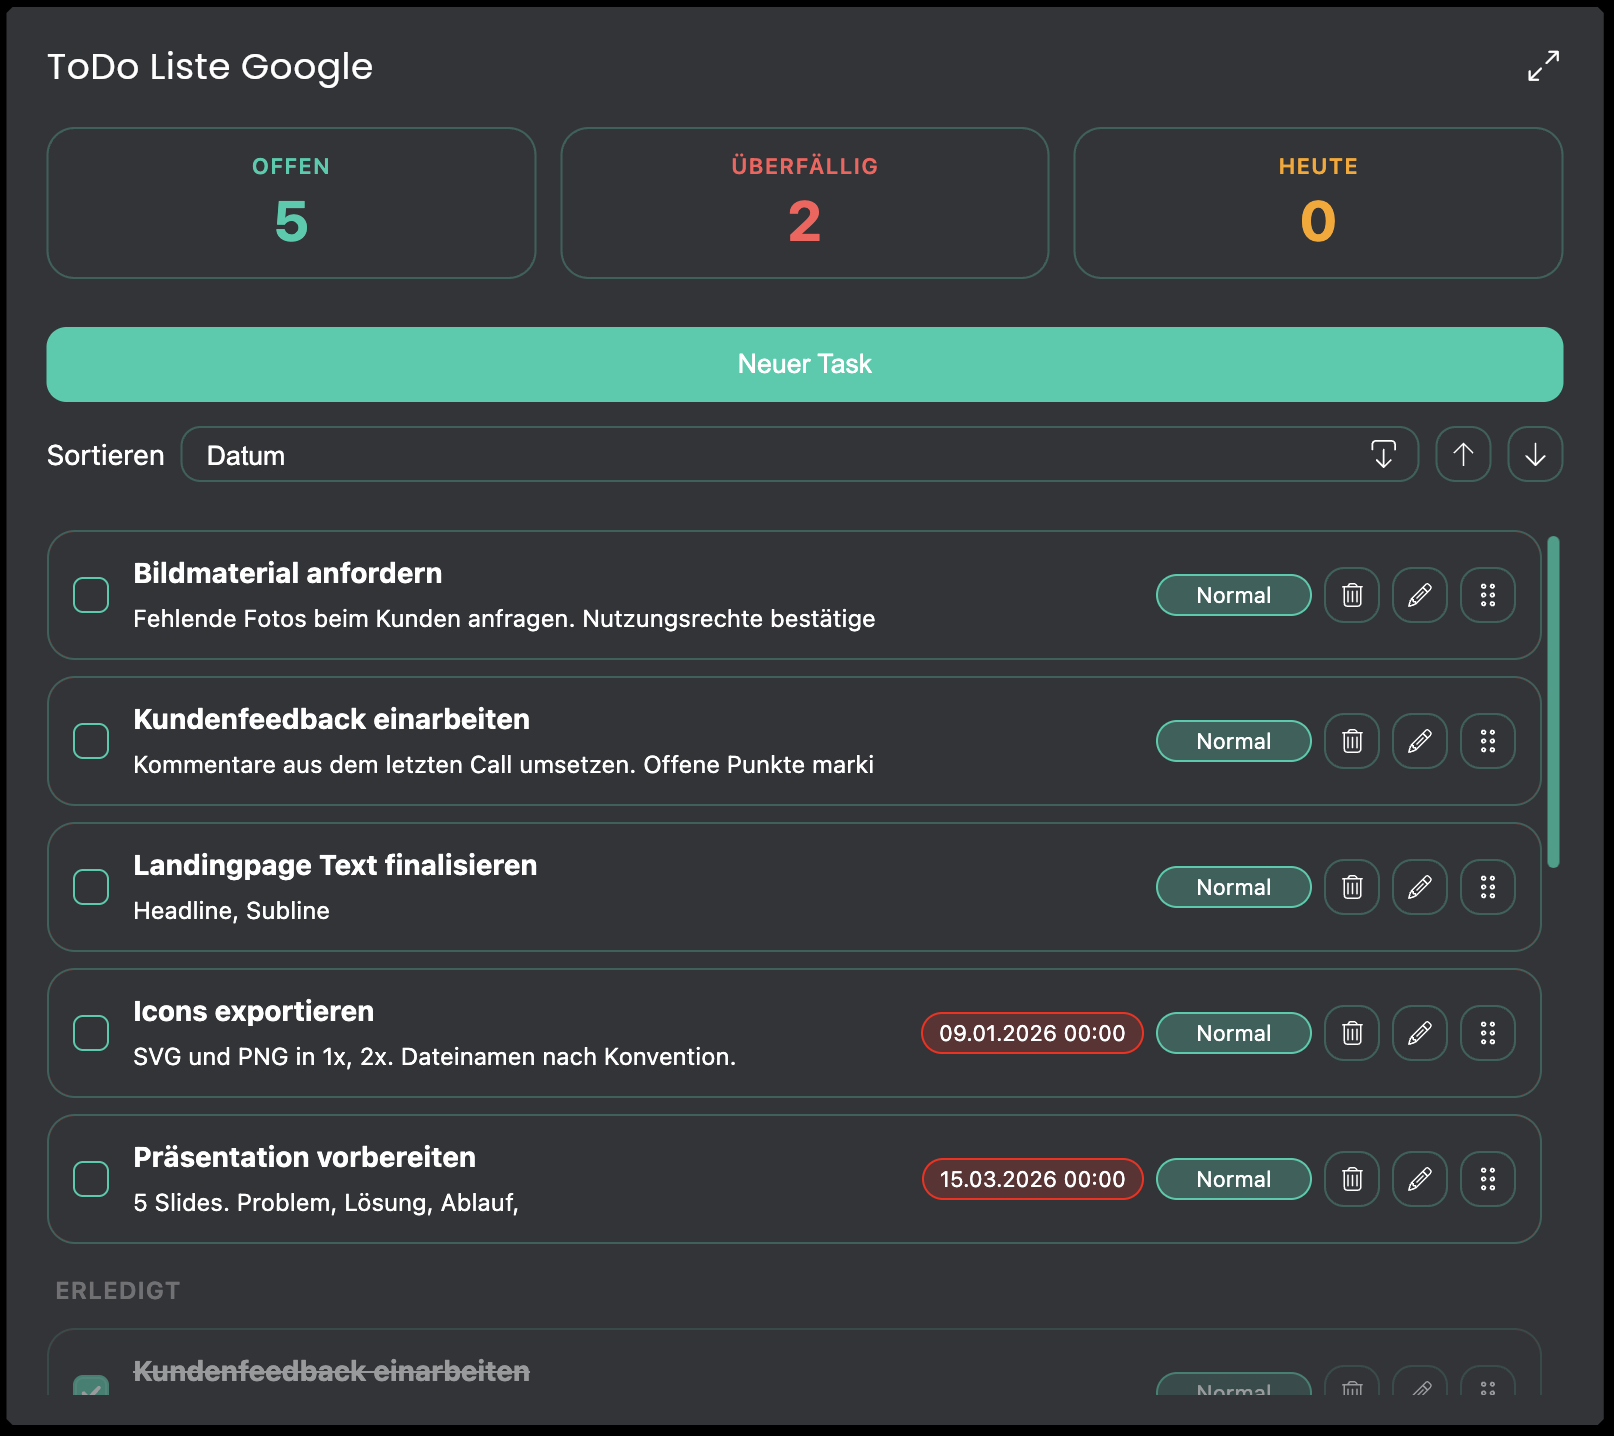Click the Neuer Task button

[x=805, y=364]
